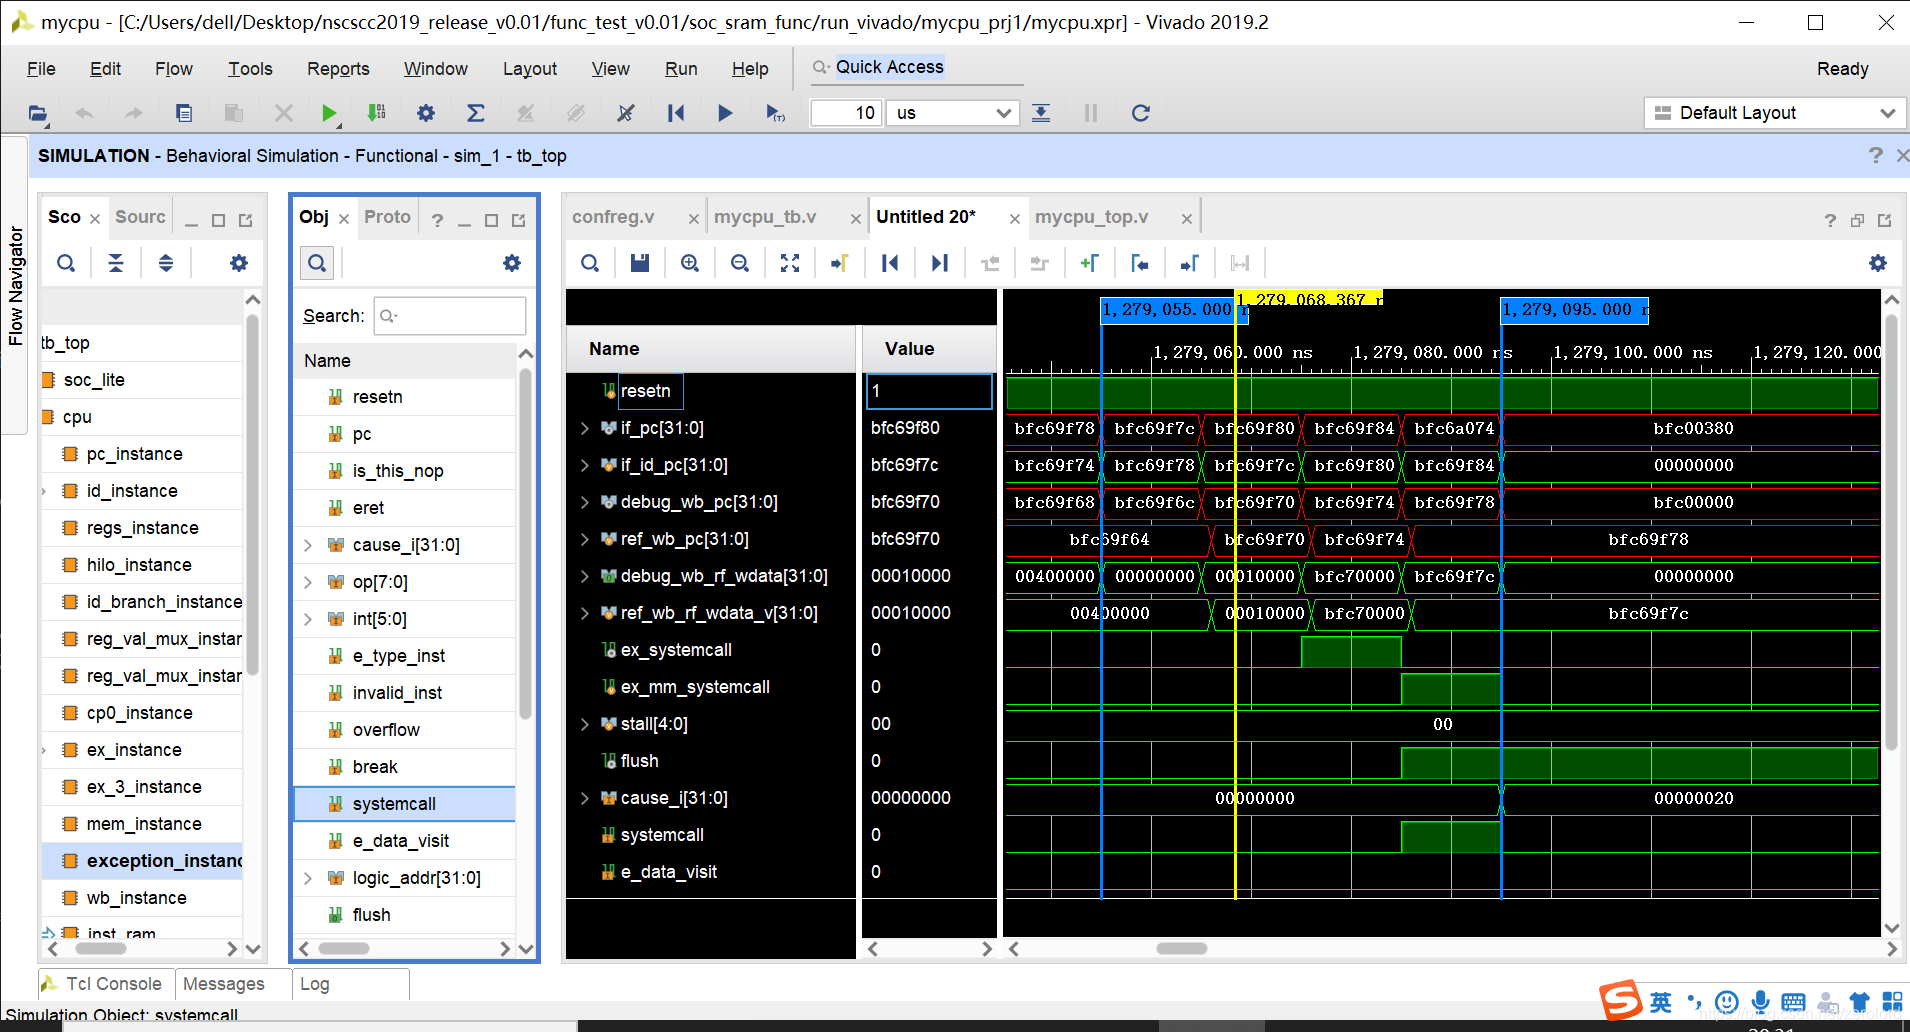Screen dimensions: 1910x1032
Task: Click Collapse All icon in Scope panel
Action: tap(116, 263)
